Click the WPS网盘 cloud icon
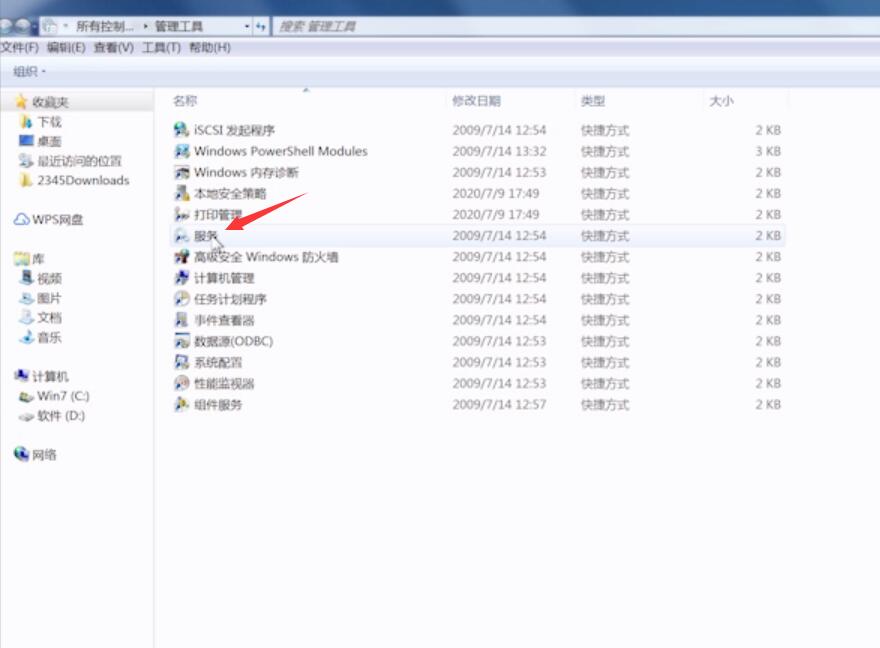 point(21,219)
